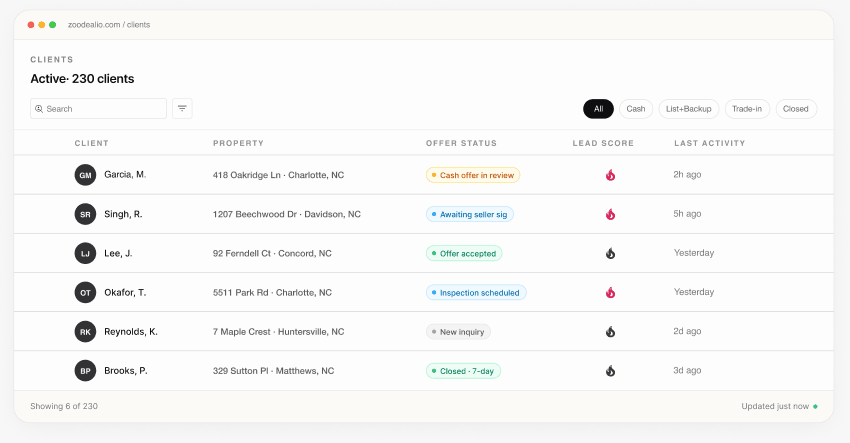
Task: Sort by the LEAD SCORE header
Action: (603, 143)
